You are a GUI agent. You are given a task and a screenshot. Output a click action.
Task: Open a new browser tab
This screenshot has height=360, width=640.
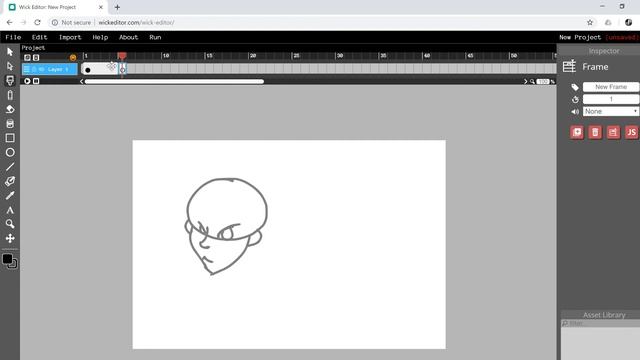pos(117,7)
